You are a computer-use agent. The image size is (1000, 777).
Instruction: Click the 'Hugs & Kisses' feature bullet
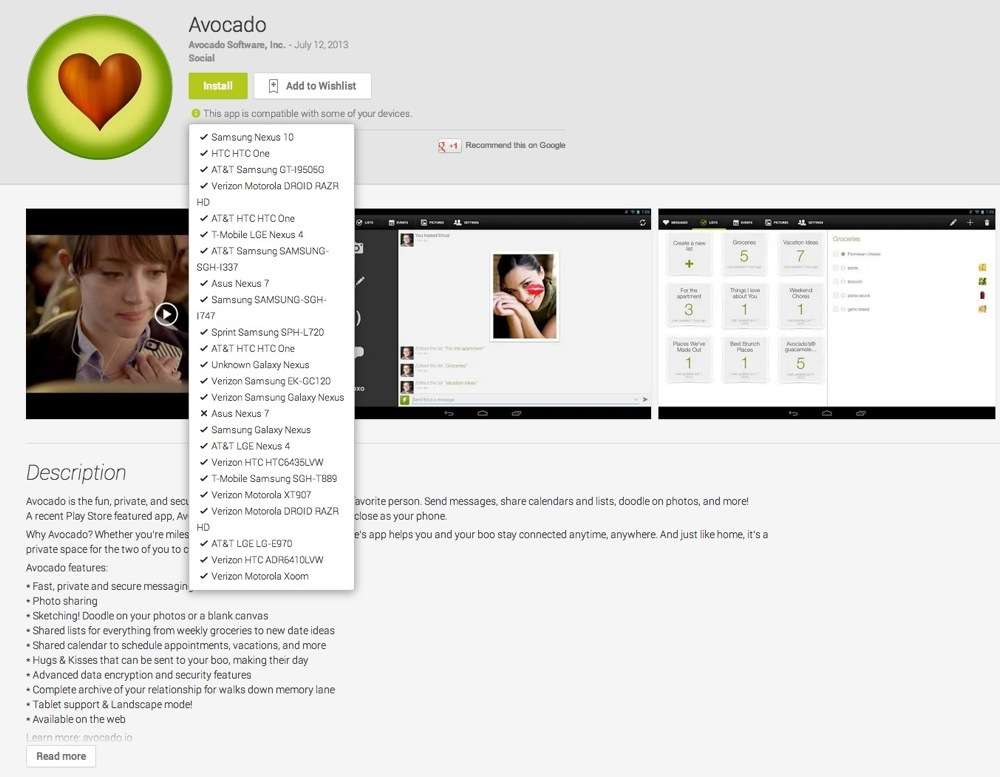click(167, 660)
